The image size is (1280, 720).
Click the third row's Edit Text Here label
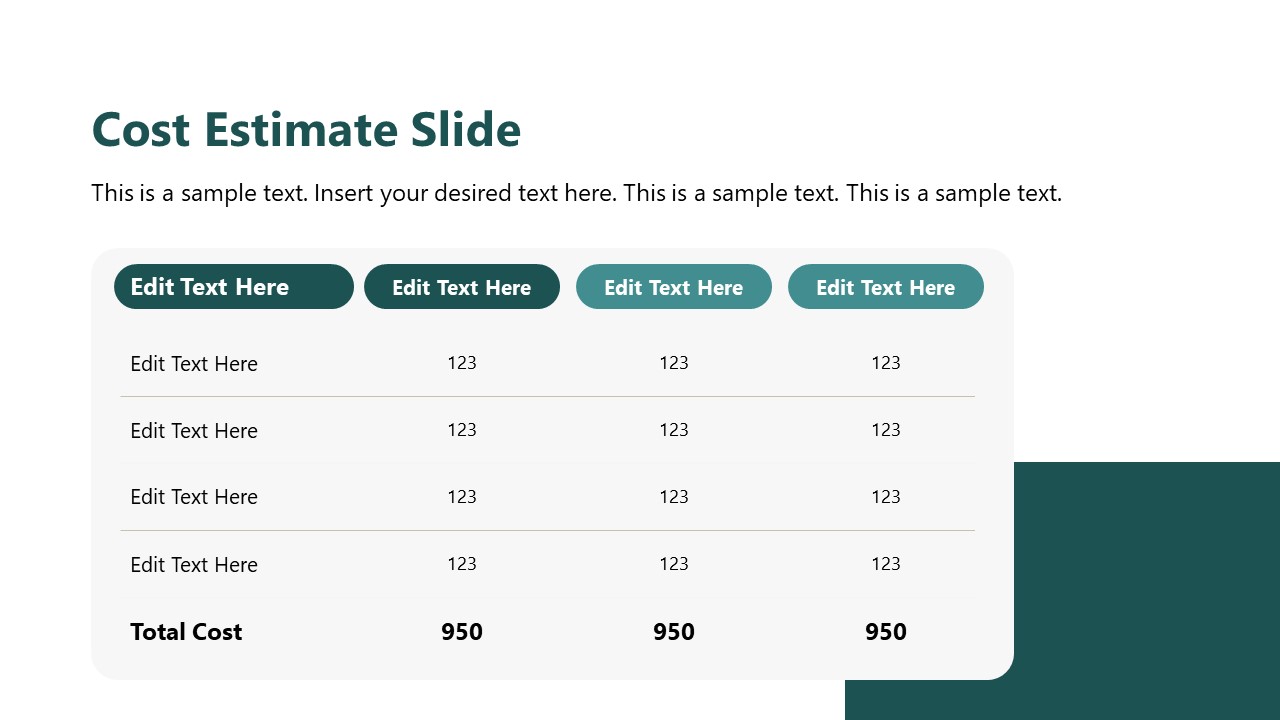[x=194, y=497]
